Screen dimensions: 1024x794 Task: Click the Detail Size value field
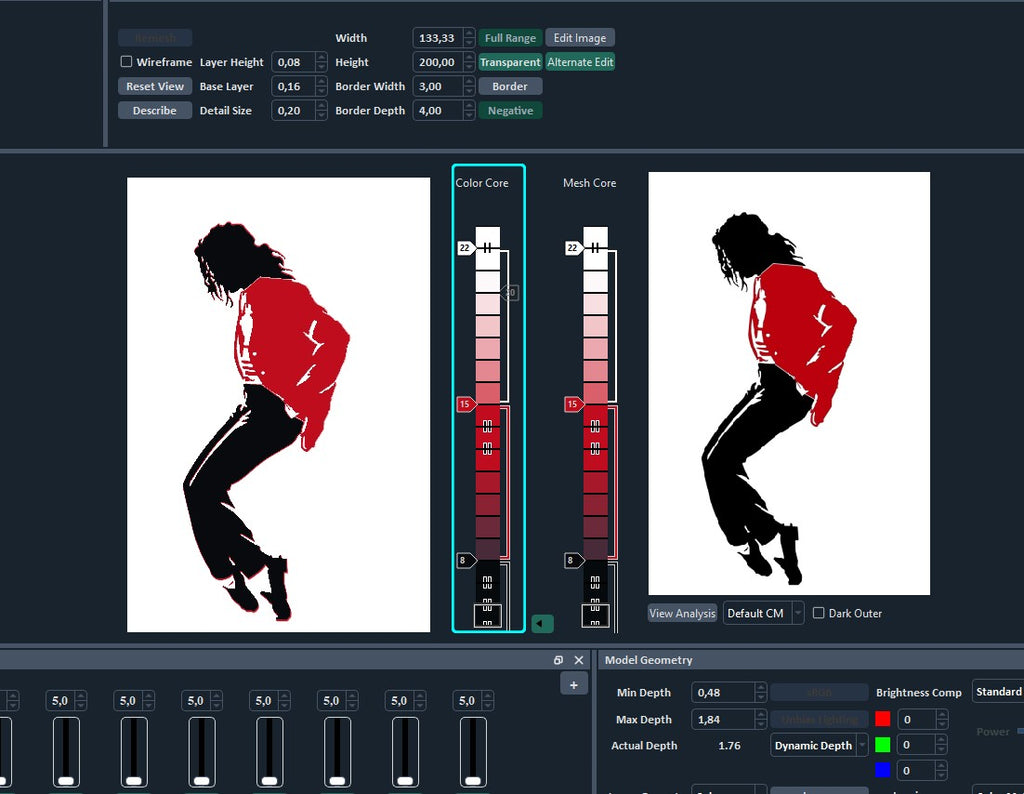coord(293,110)
